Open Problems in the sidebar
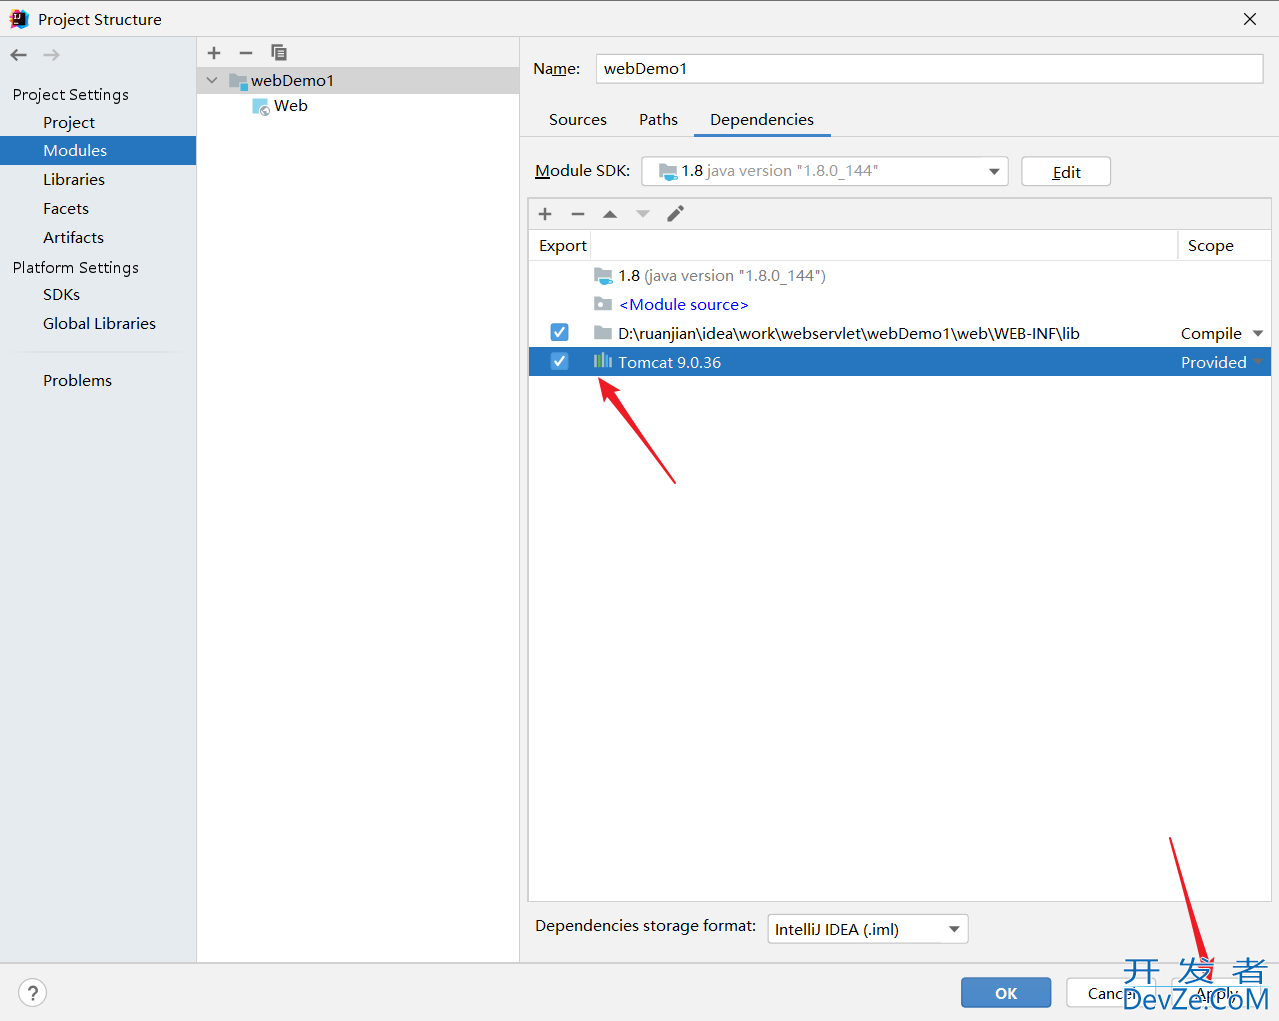 (77, 380)
